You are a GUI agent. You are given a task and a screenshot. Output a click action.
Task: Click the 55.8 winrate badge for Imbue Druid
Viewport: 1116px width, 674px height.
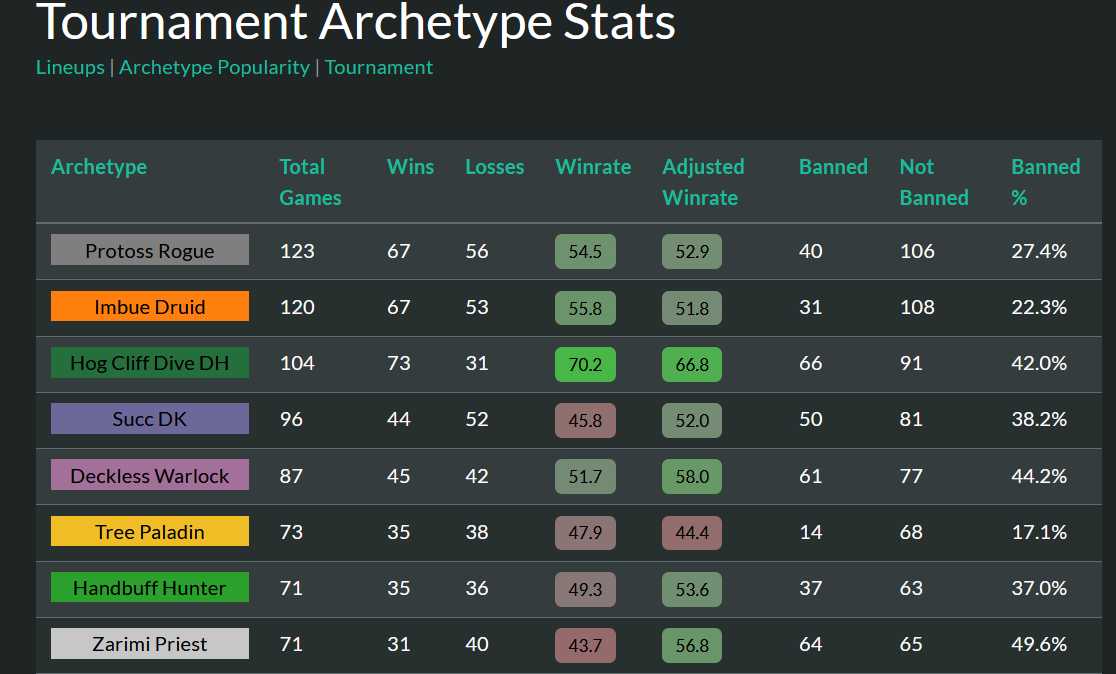585,307
